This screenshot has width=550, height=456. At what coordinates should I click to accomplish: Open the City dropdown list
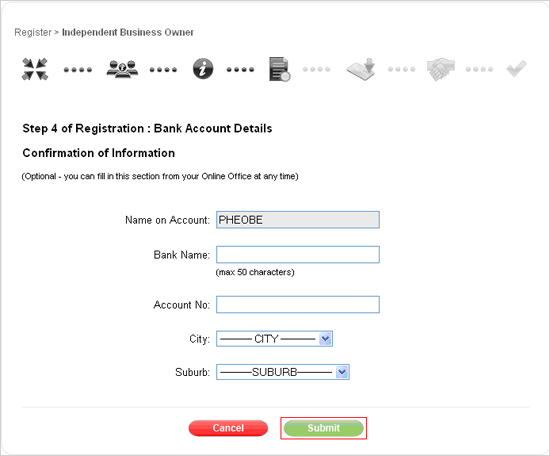(x=274, y=339)
